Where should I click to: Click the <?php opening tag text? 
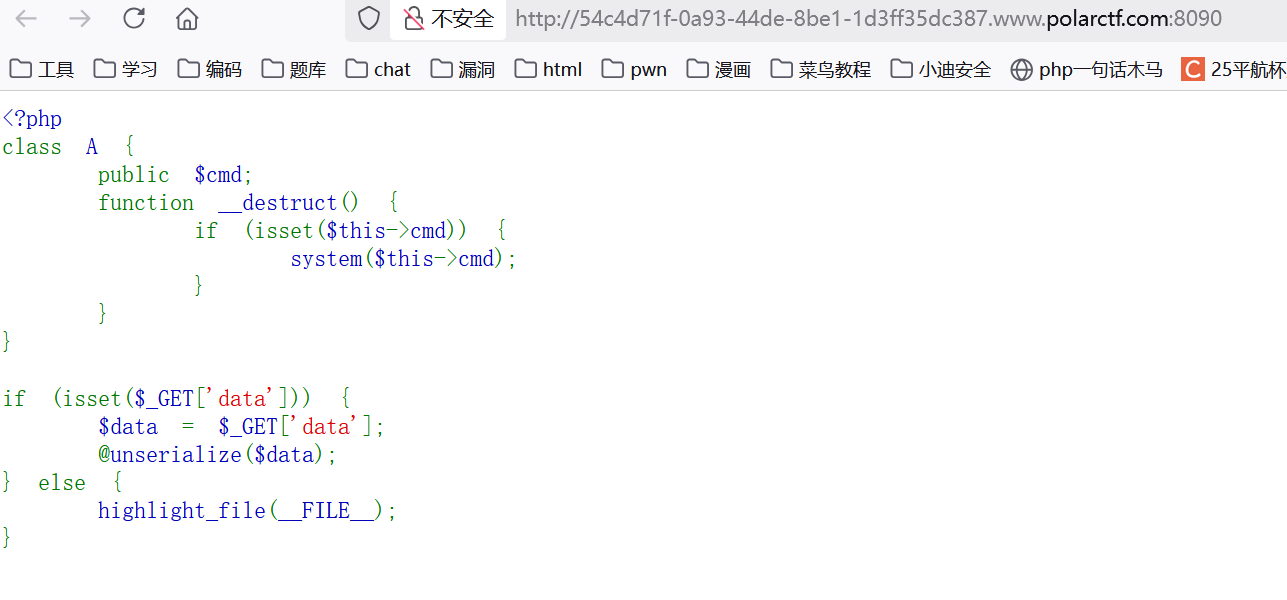(x=32, y=119)
